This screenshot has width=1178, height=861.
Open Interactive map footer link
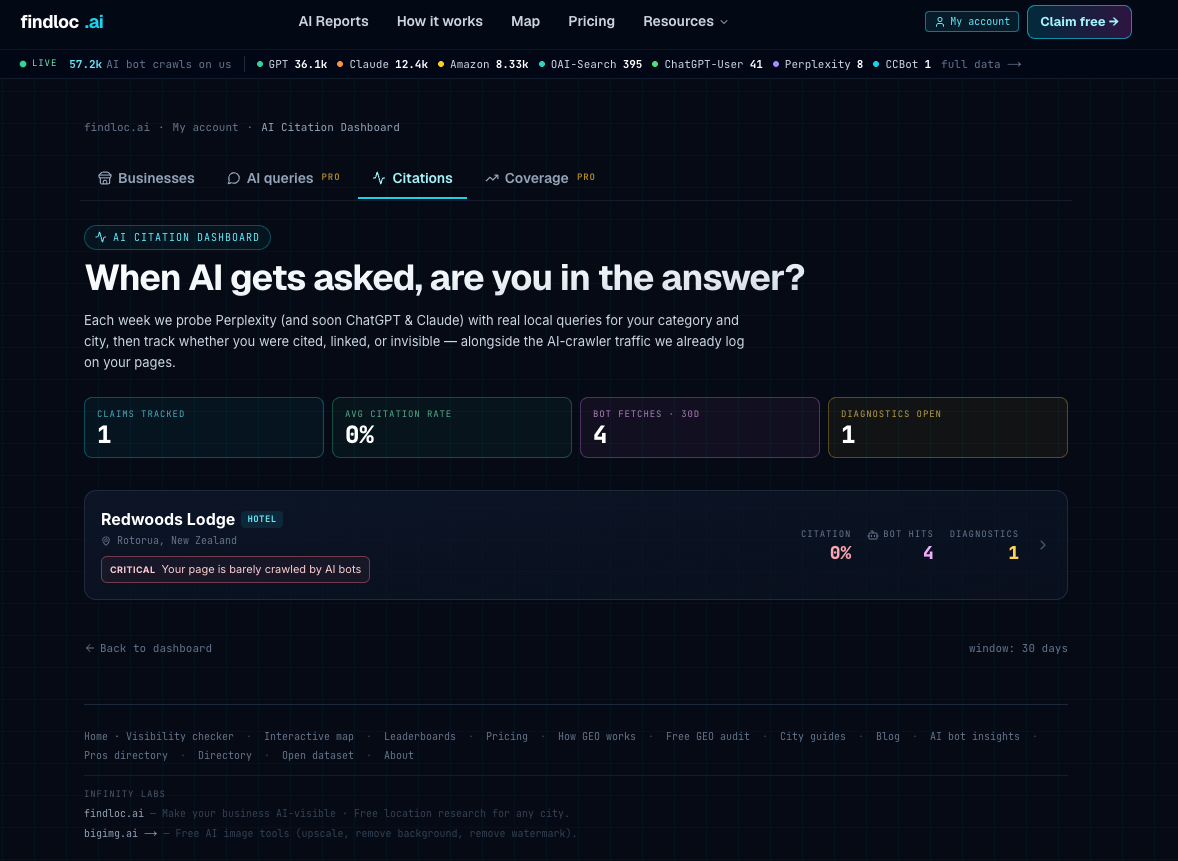pyautogui.click(x=309, y=736)
